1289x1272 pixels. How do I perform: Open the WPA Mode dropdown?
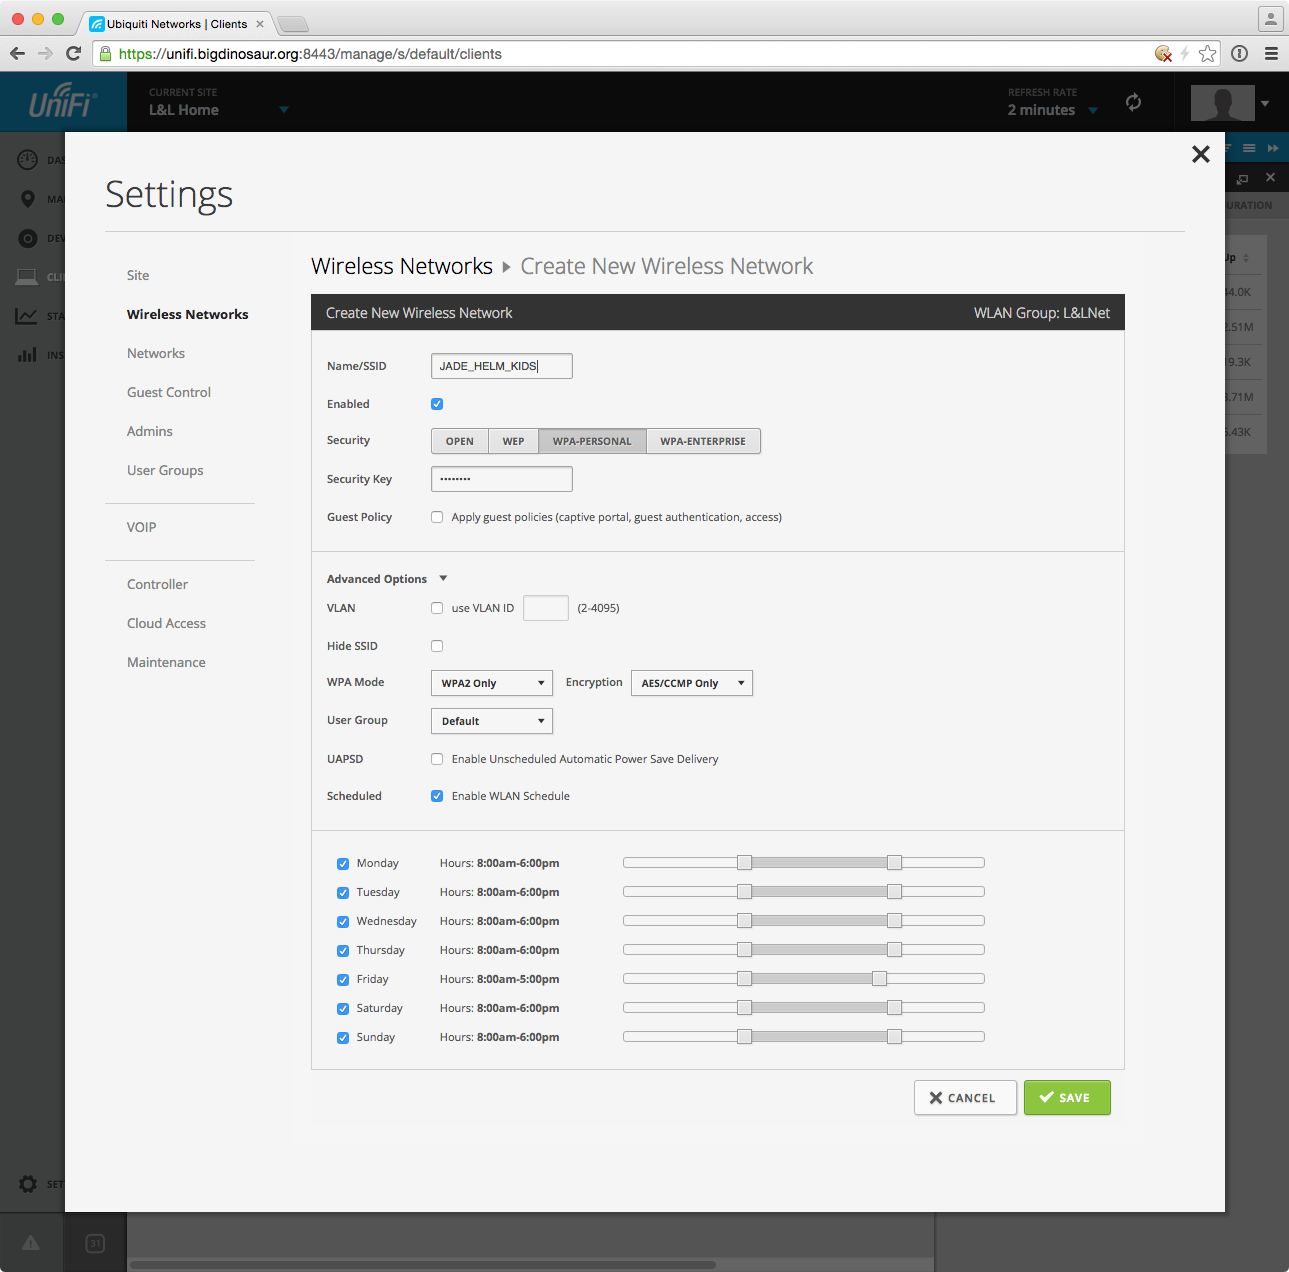coord(491,683)
